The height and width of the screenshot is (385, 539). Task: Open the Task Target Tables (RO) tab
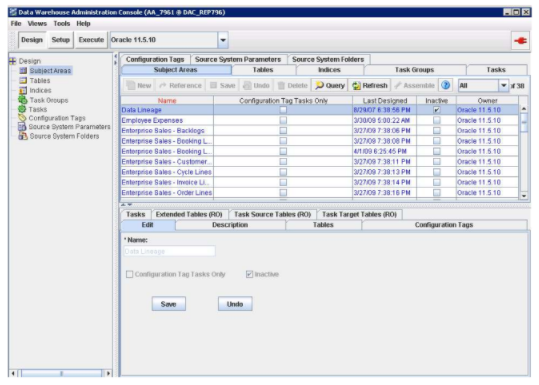(x=359, y=214)
